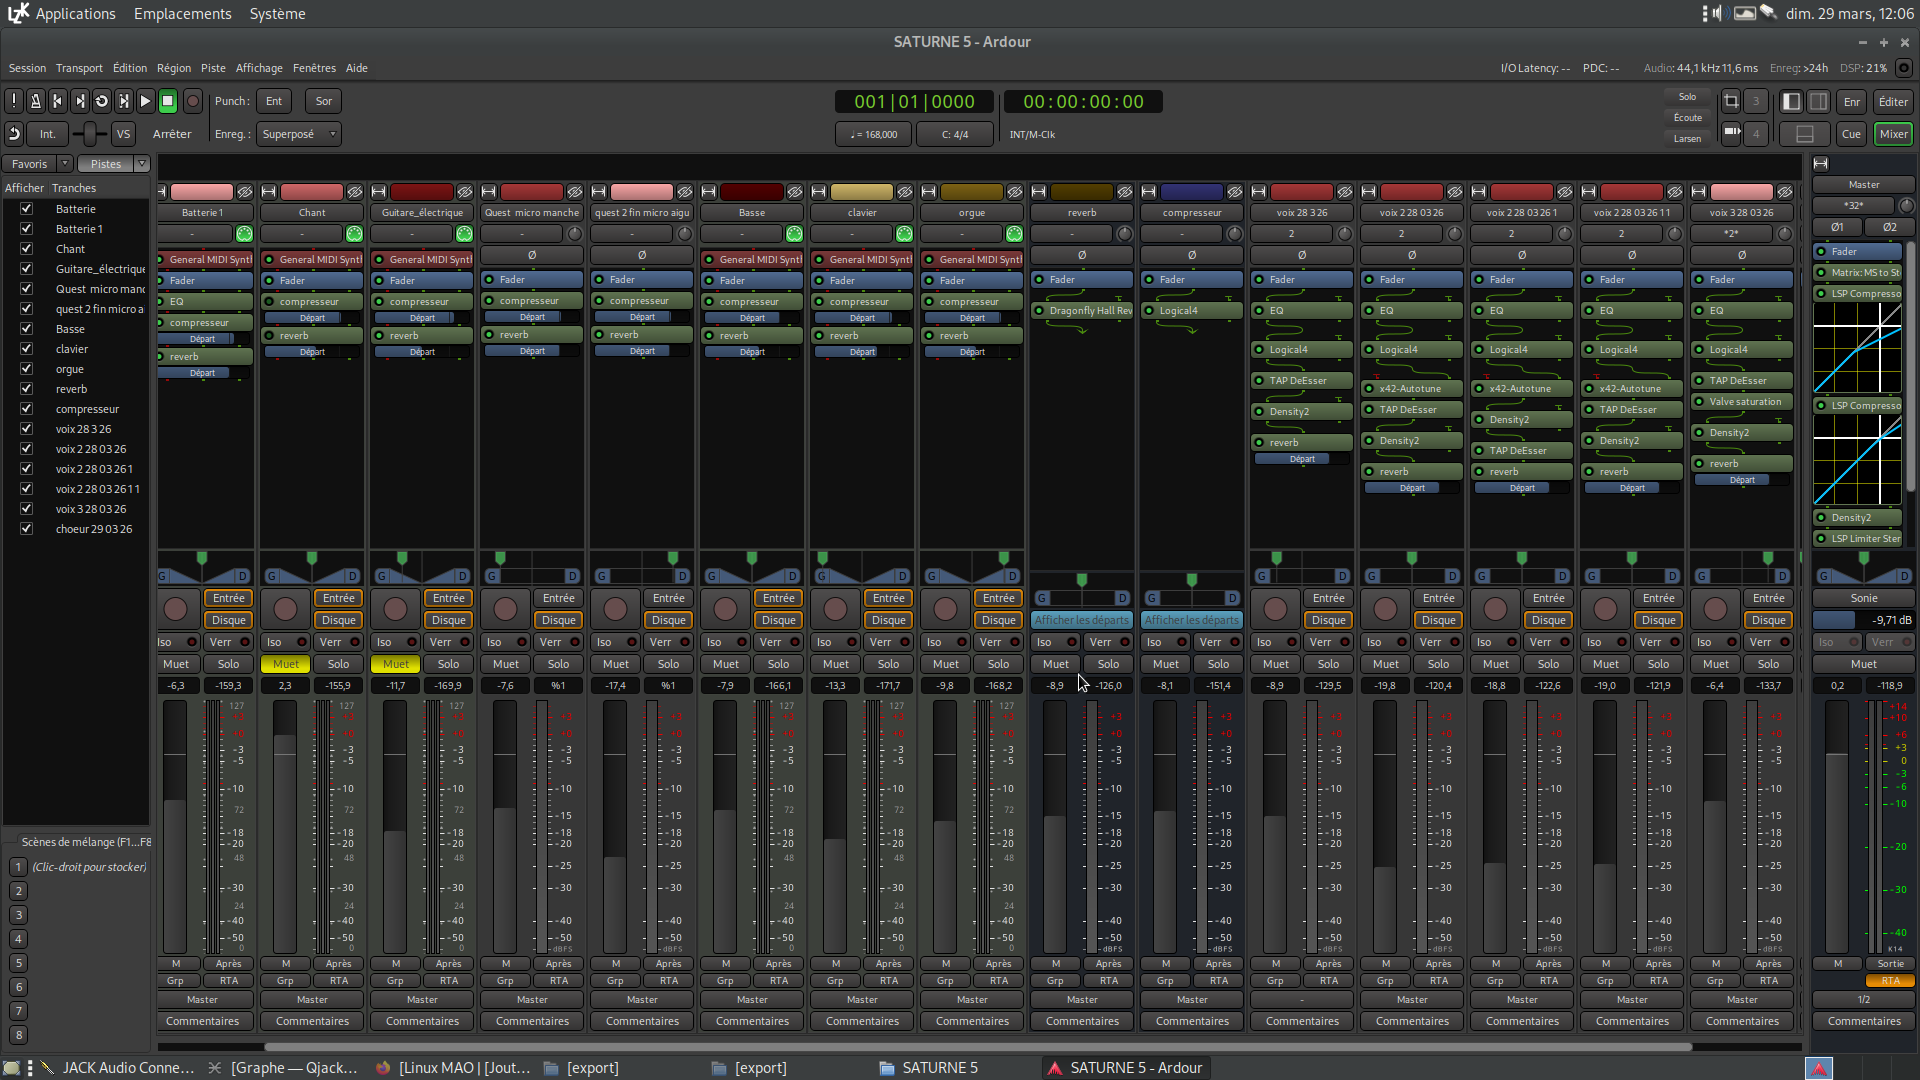
Task: Click the Mixer button
Action: pyautogui.click(x=1893, y=134)
